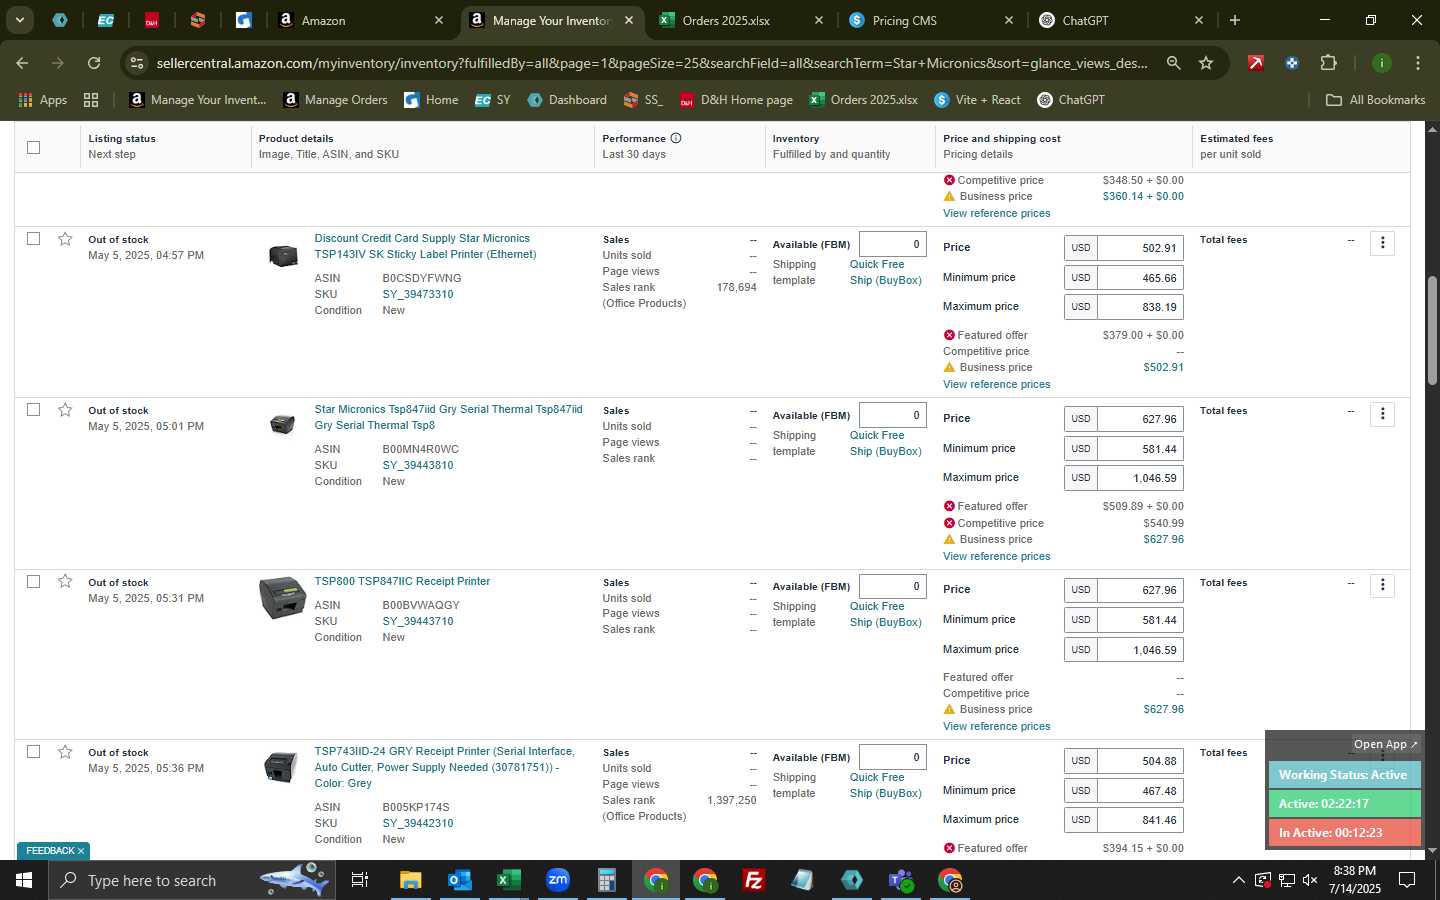This screenshot has height=900, width=1440.
Task: Favorite the TSP800 TSP847IIC listing star
Action: [x=65, y=581]
